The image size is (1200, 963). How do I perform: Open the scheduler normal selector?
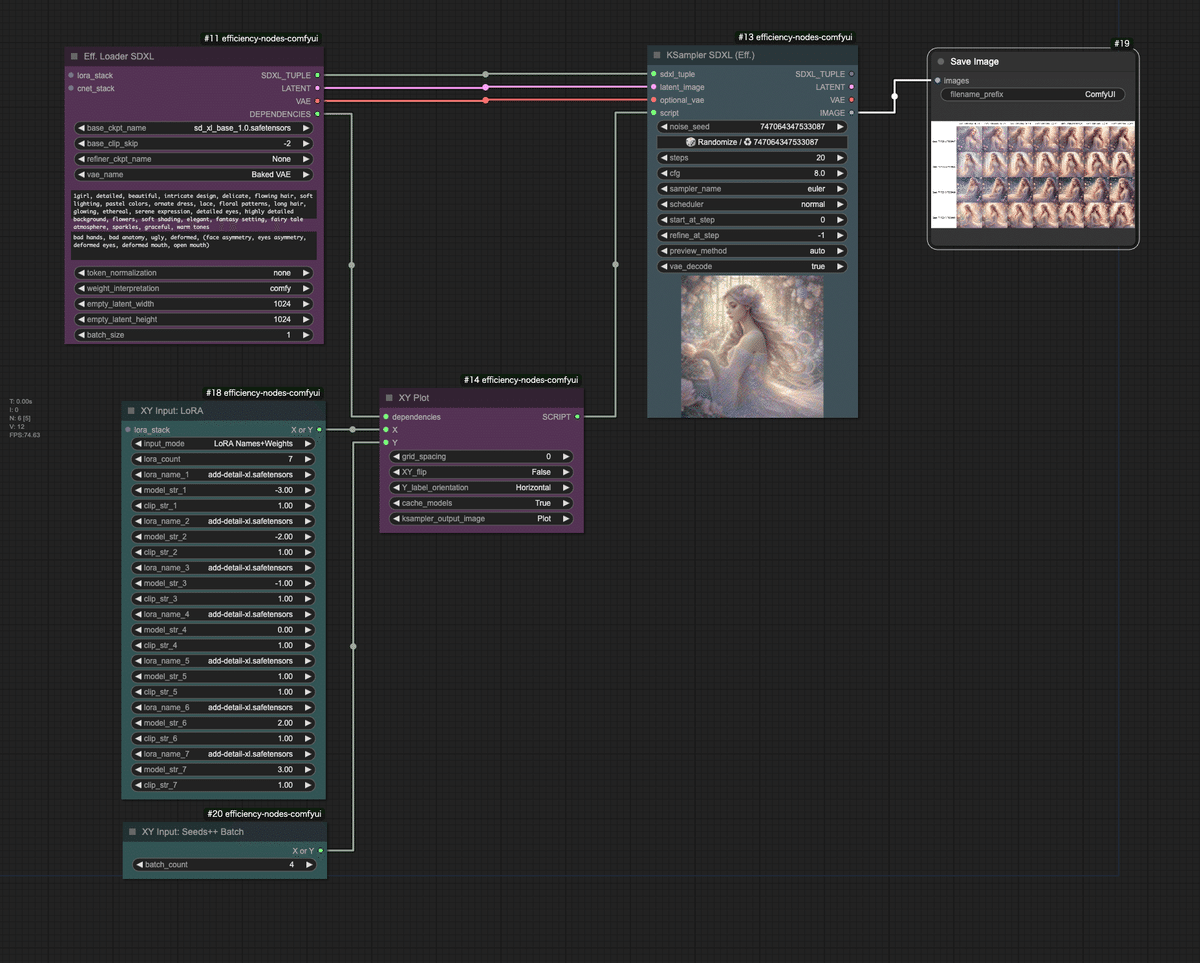pyautogui.click(x=752, y=204)
